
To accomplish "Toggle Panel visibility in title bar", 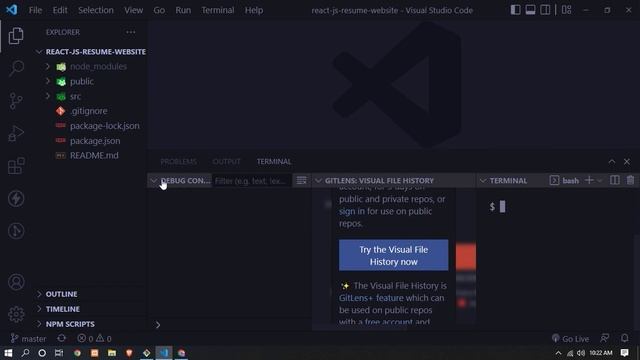I will coord(530,10).
